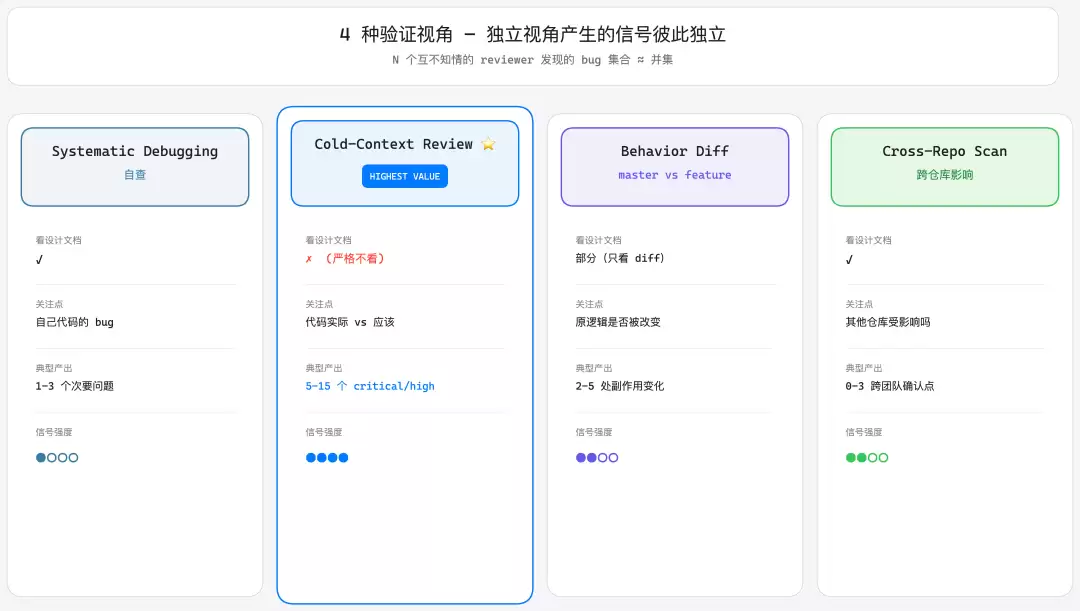1080x611 pixels.
Task: Click '信号强度' label in Cold-Context Review card
Action: pyautogui.click(x=324, y=432)
